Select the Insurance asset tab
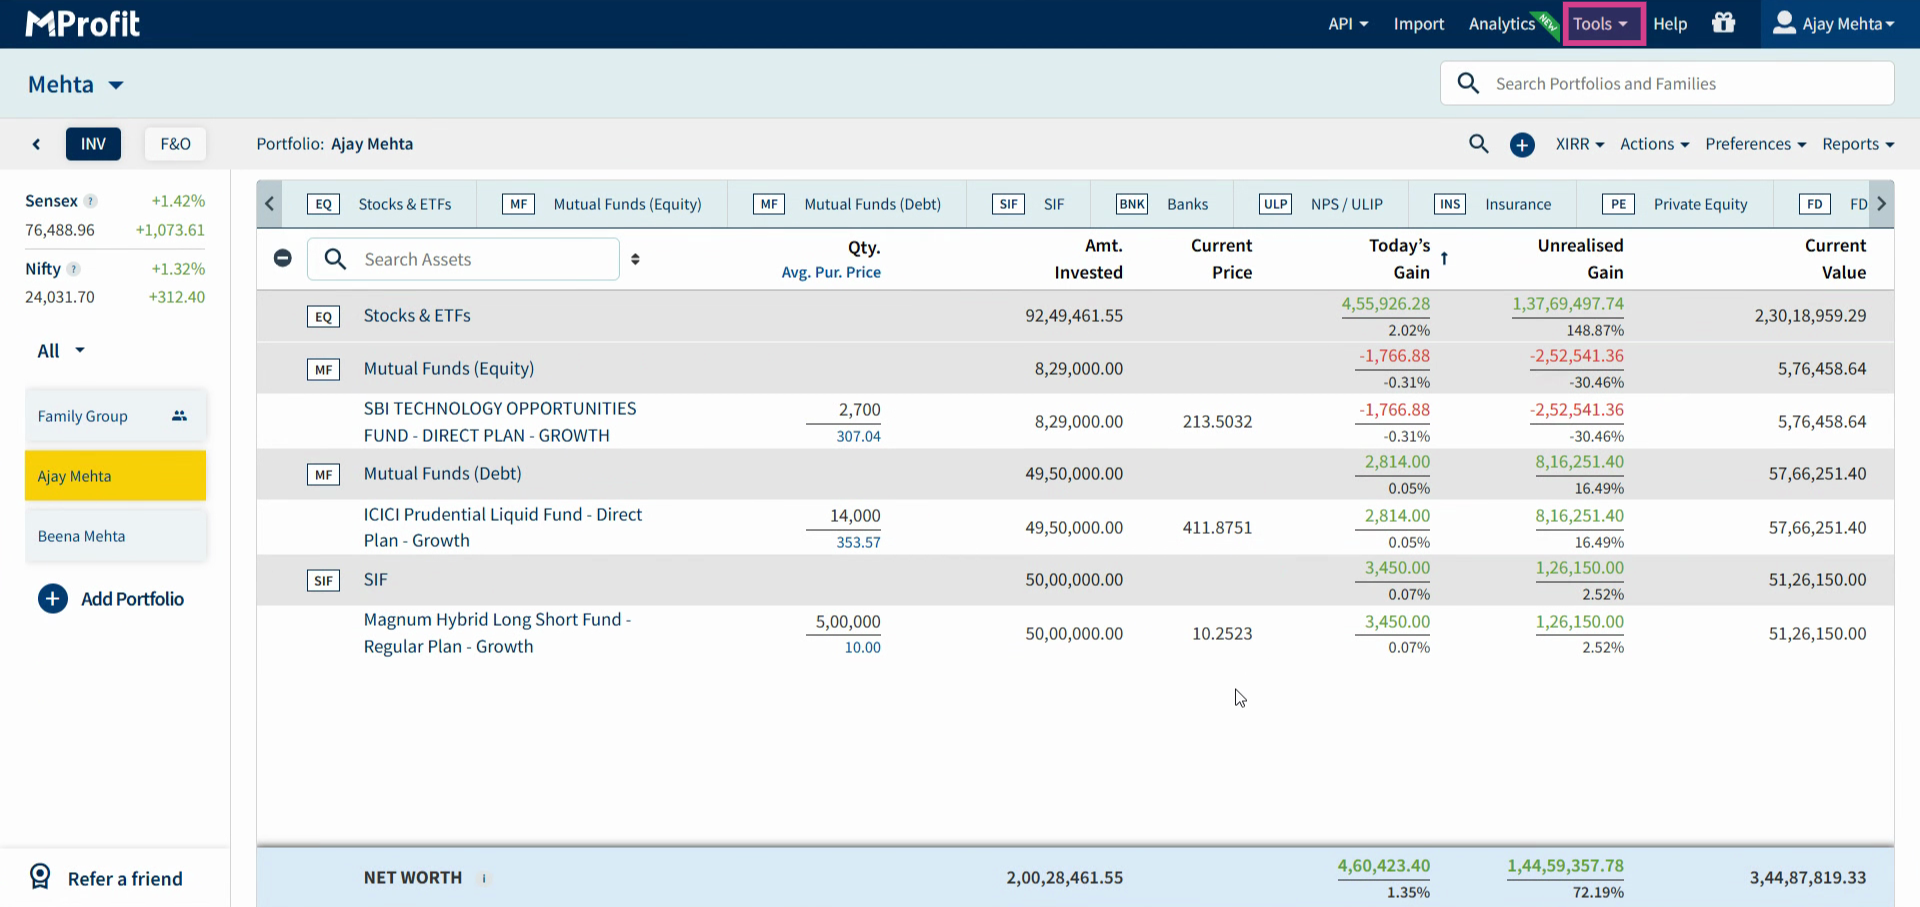Viewport: 1920px width, 907px height. point(1493,204)
